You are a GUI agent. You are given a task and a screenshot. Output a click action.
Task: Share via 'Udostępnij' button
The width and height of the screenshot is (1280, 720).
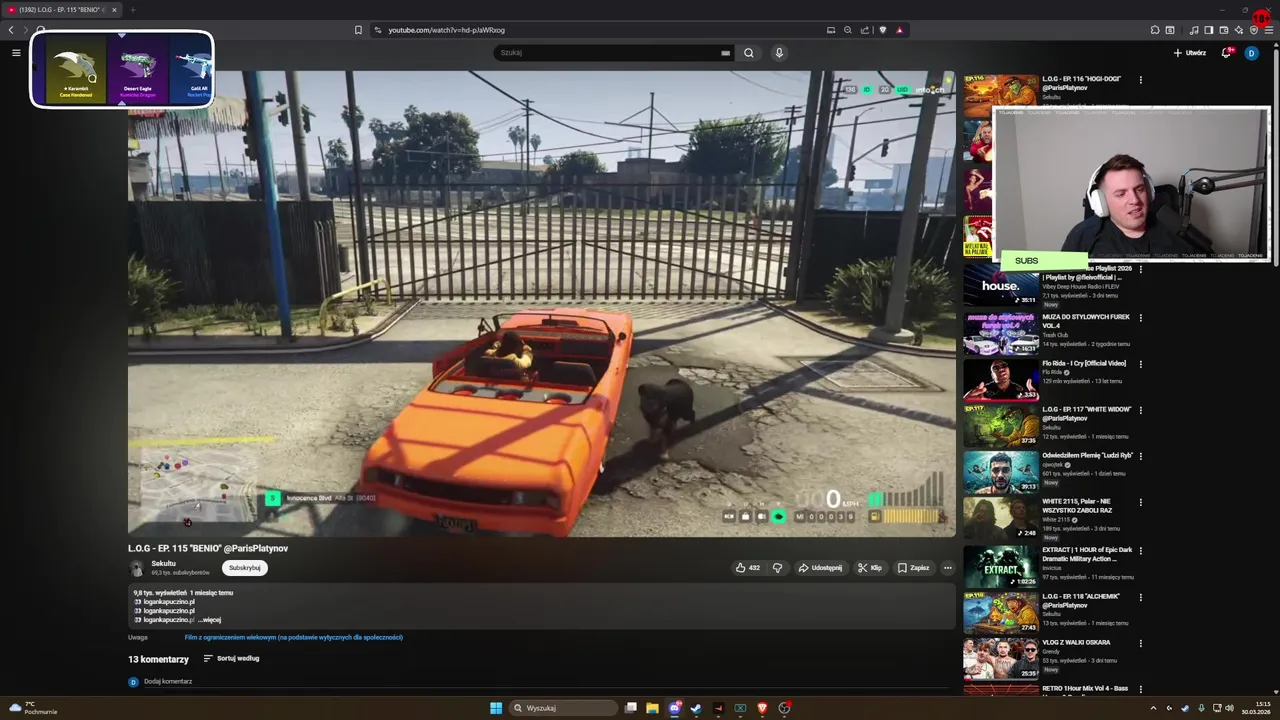pyautogui.click(x=820, y=568)
